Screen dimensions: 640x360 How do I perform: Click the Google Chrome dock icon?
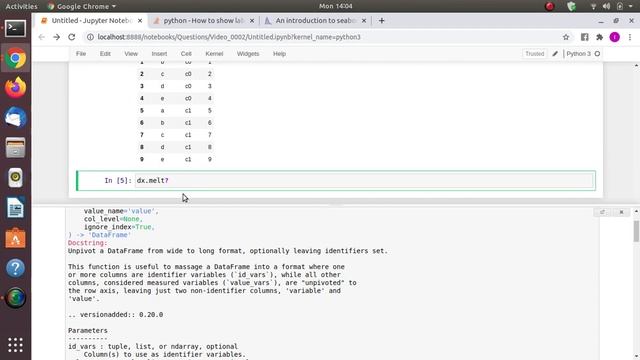(x=15, y=58)
